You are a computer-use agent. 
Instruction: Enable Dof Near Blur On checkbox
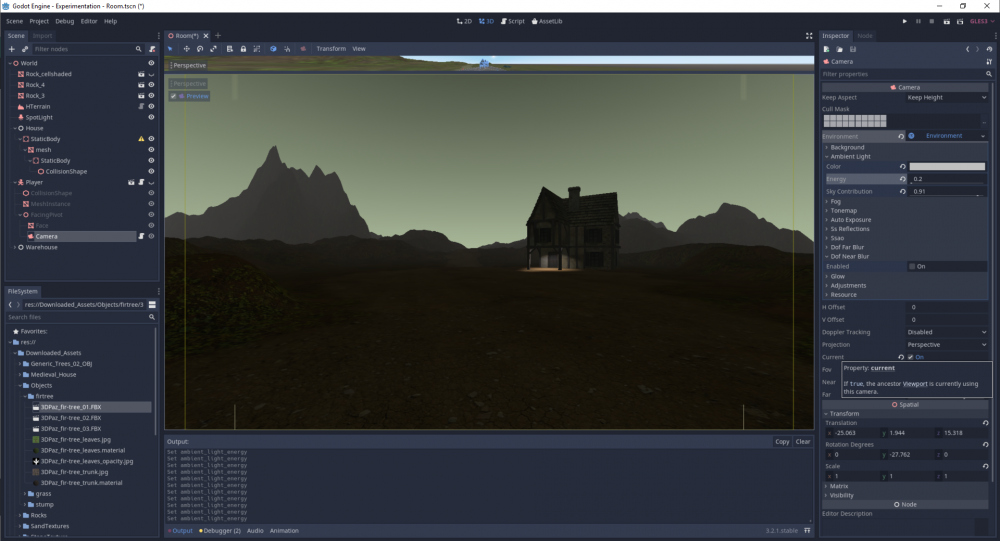coord(912,267)
